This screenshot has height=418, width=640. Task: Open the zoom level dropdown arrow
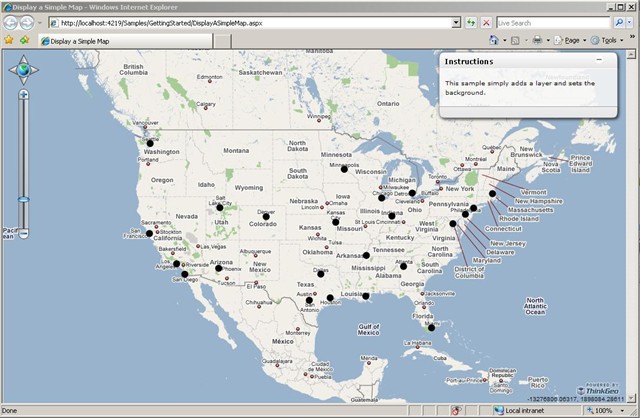coord(622,411)
